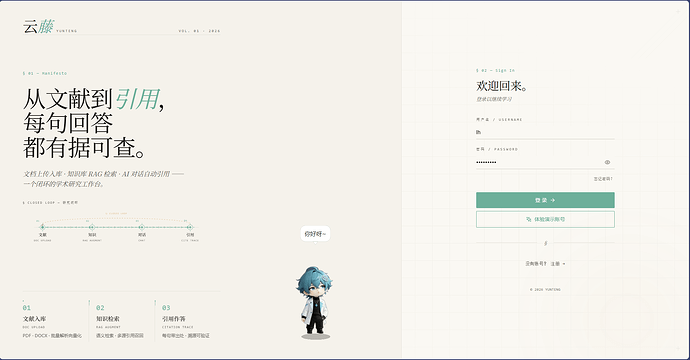
Task: Click the 欢迎回来。 heading
Action: (x=502, y=85)
